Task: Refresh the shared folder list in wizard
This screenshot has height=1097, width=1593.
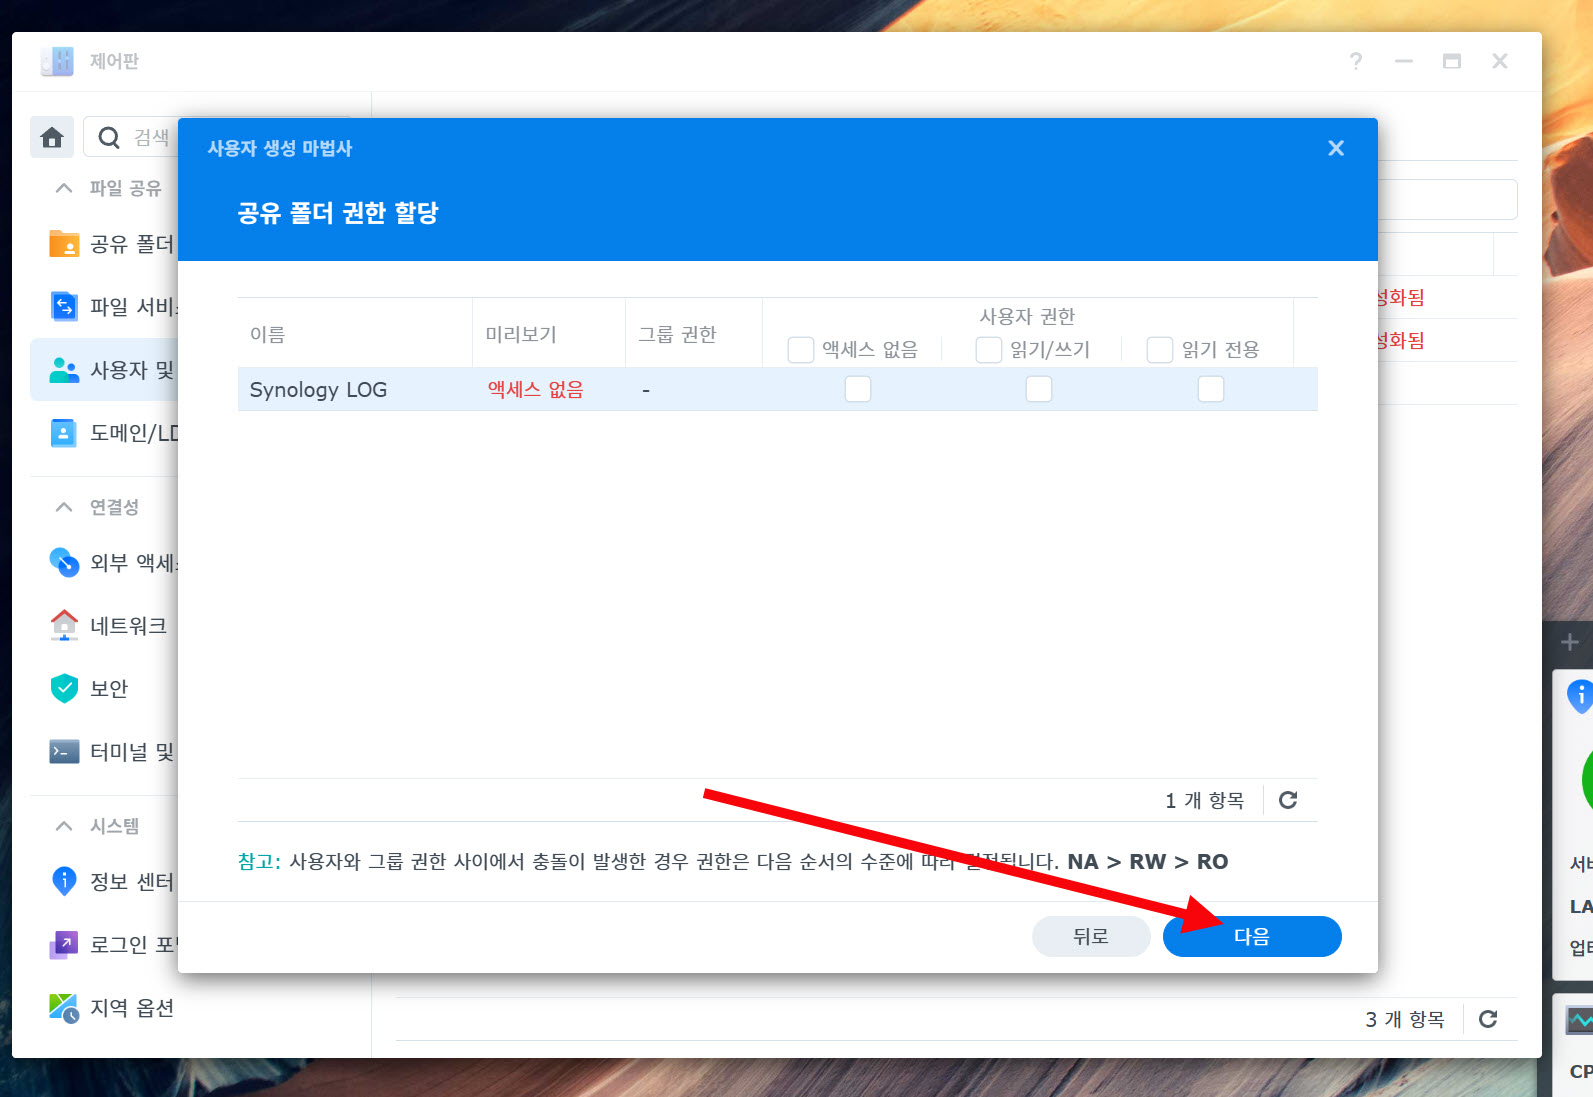Action: point(1288,800)
